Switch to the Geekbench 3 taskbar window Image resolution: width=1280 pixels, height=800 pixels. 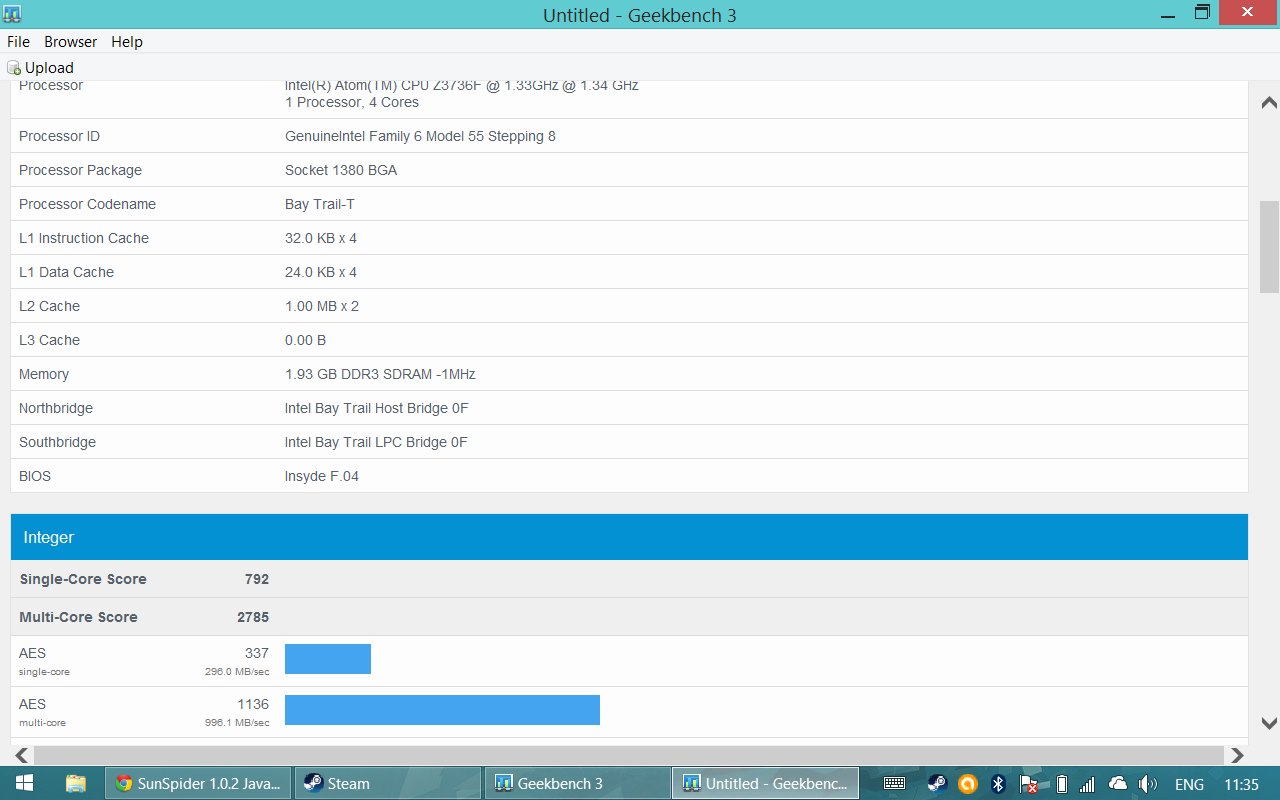click(x=577, y=783)
